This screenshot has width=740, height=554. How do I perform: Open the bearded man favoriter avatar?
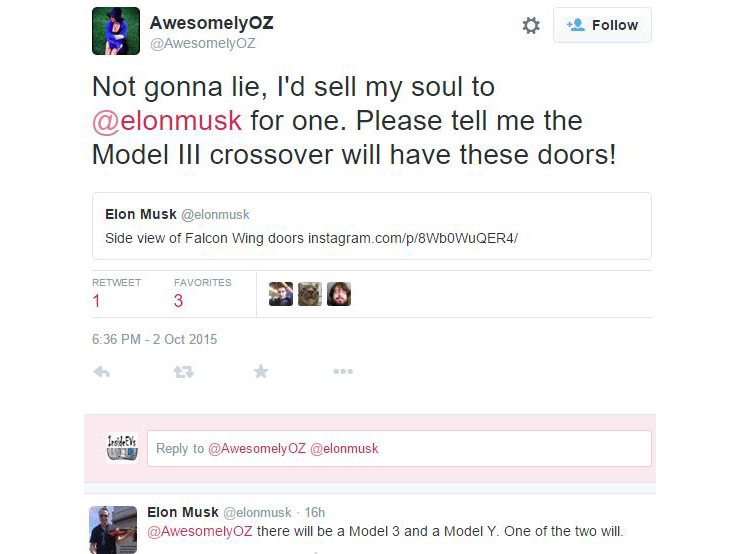[339, 294]
